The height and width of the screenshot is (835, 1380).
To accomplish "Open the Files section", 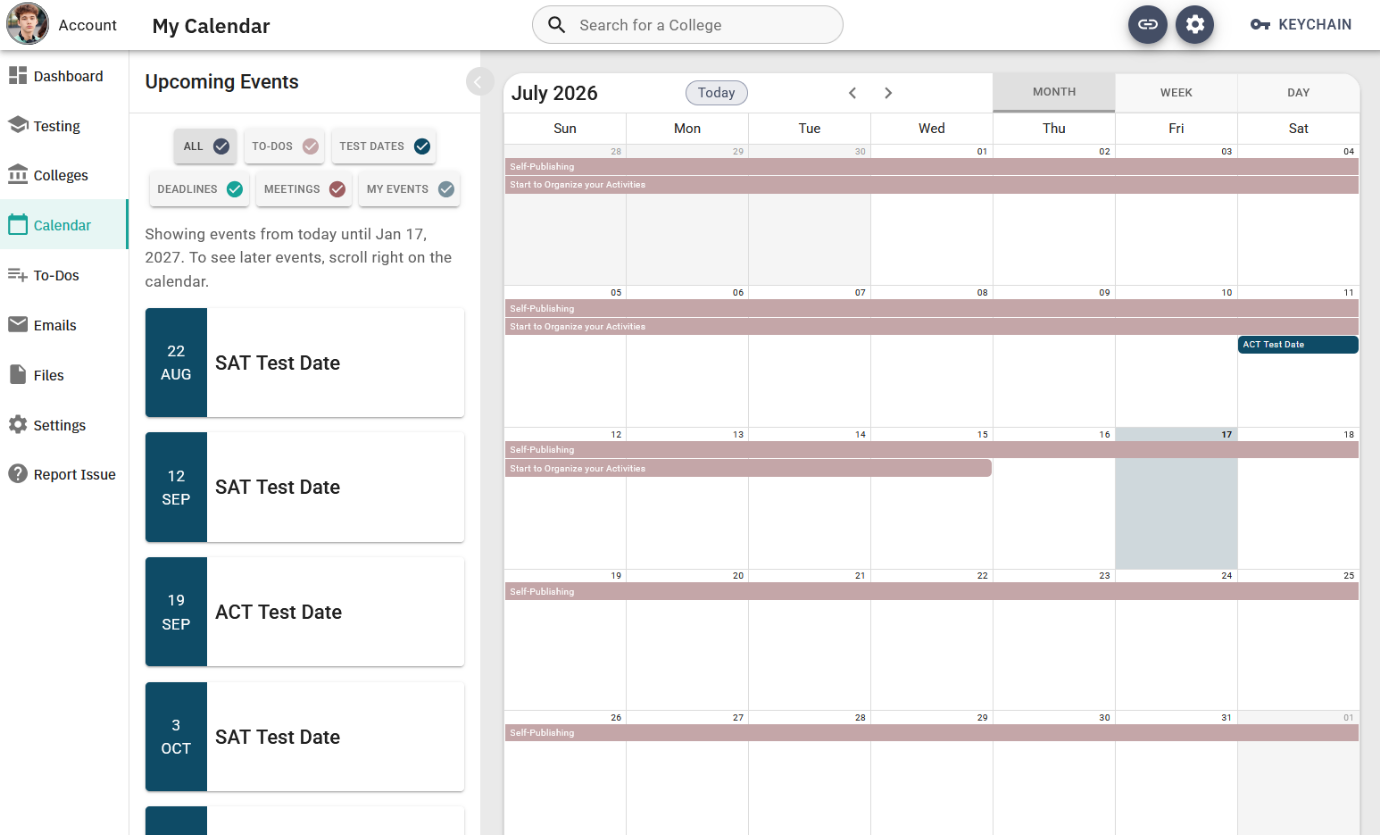I will pos(64,375).
